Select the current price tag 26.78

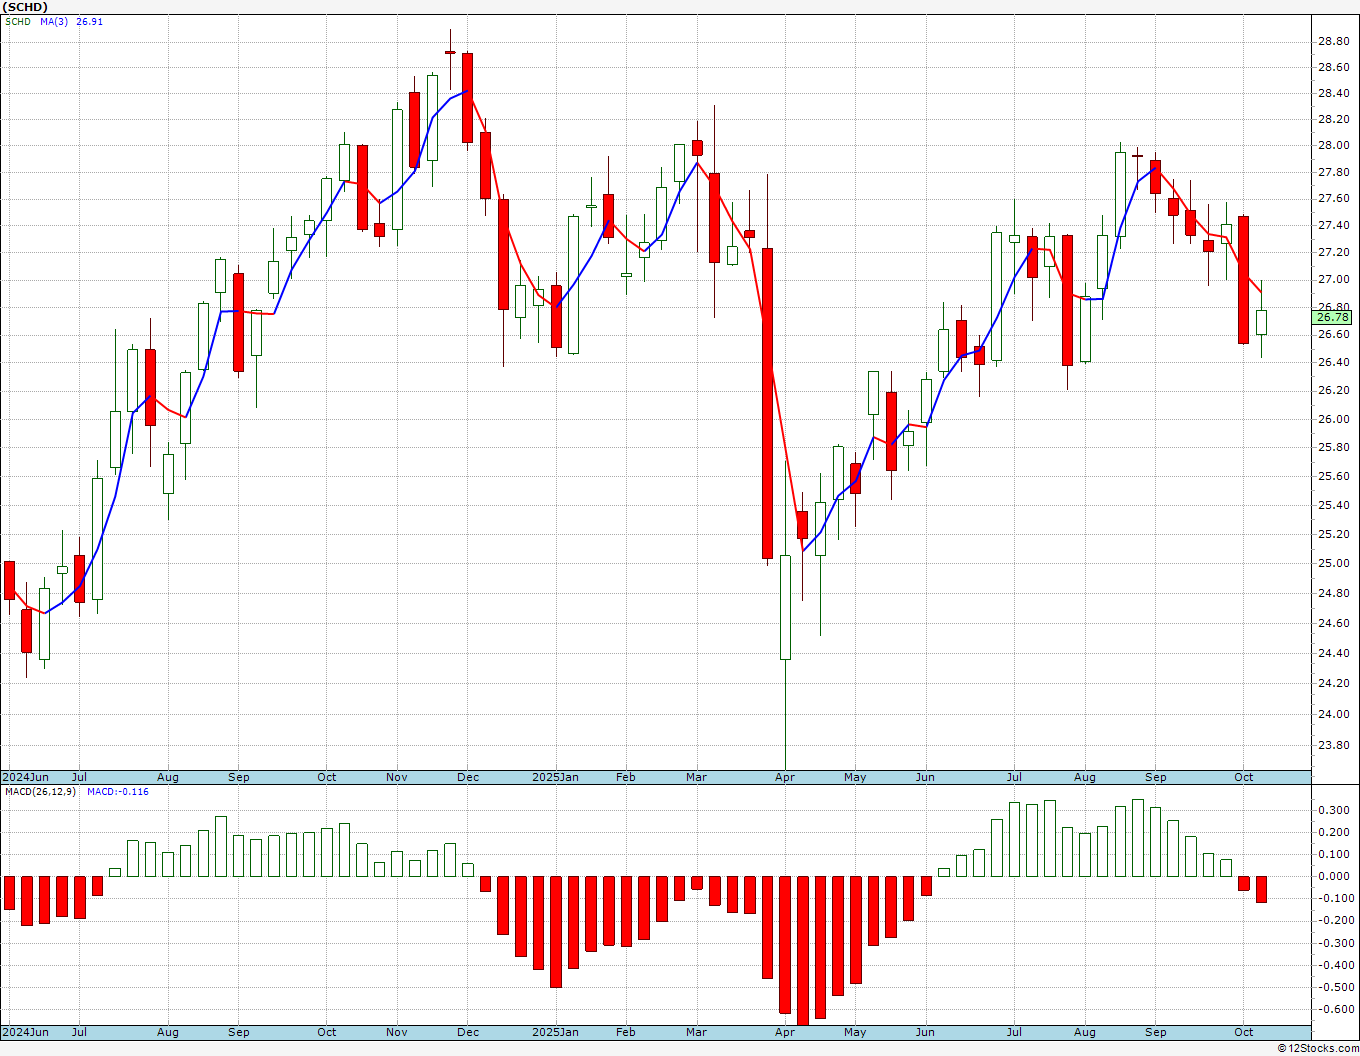tap(1332, 317)
